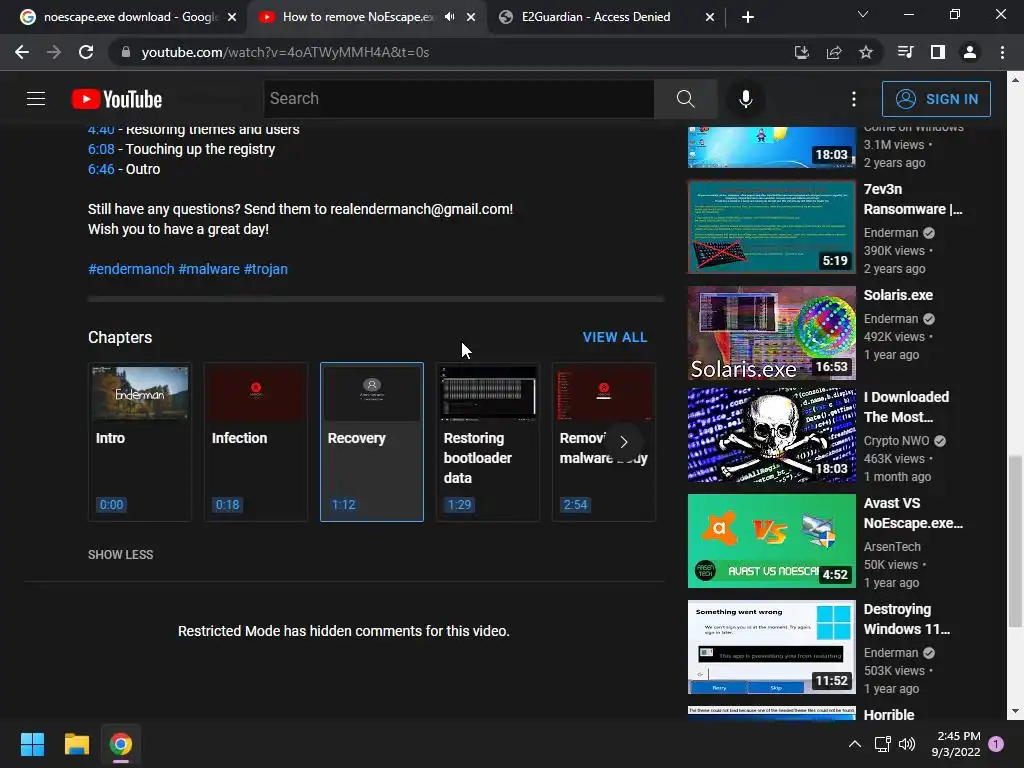Open I Downloaded The Most video
This screenshot has height=768, width=1024.
(771, 435)
